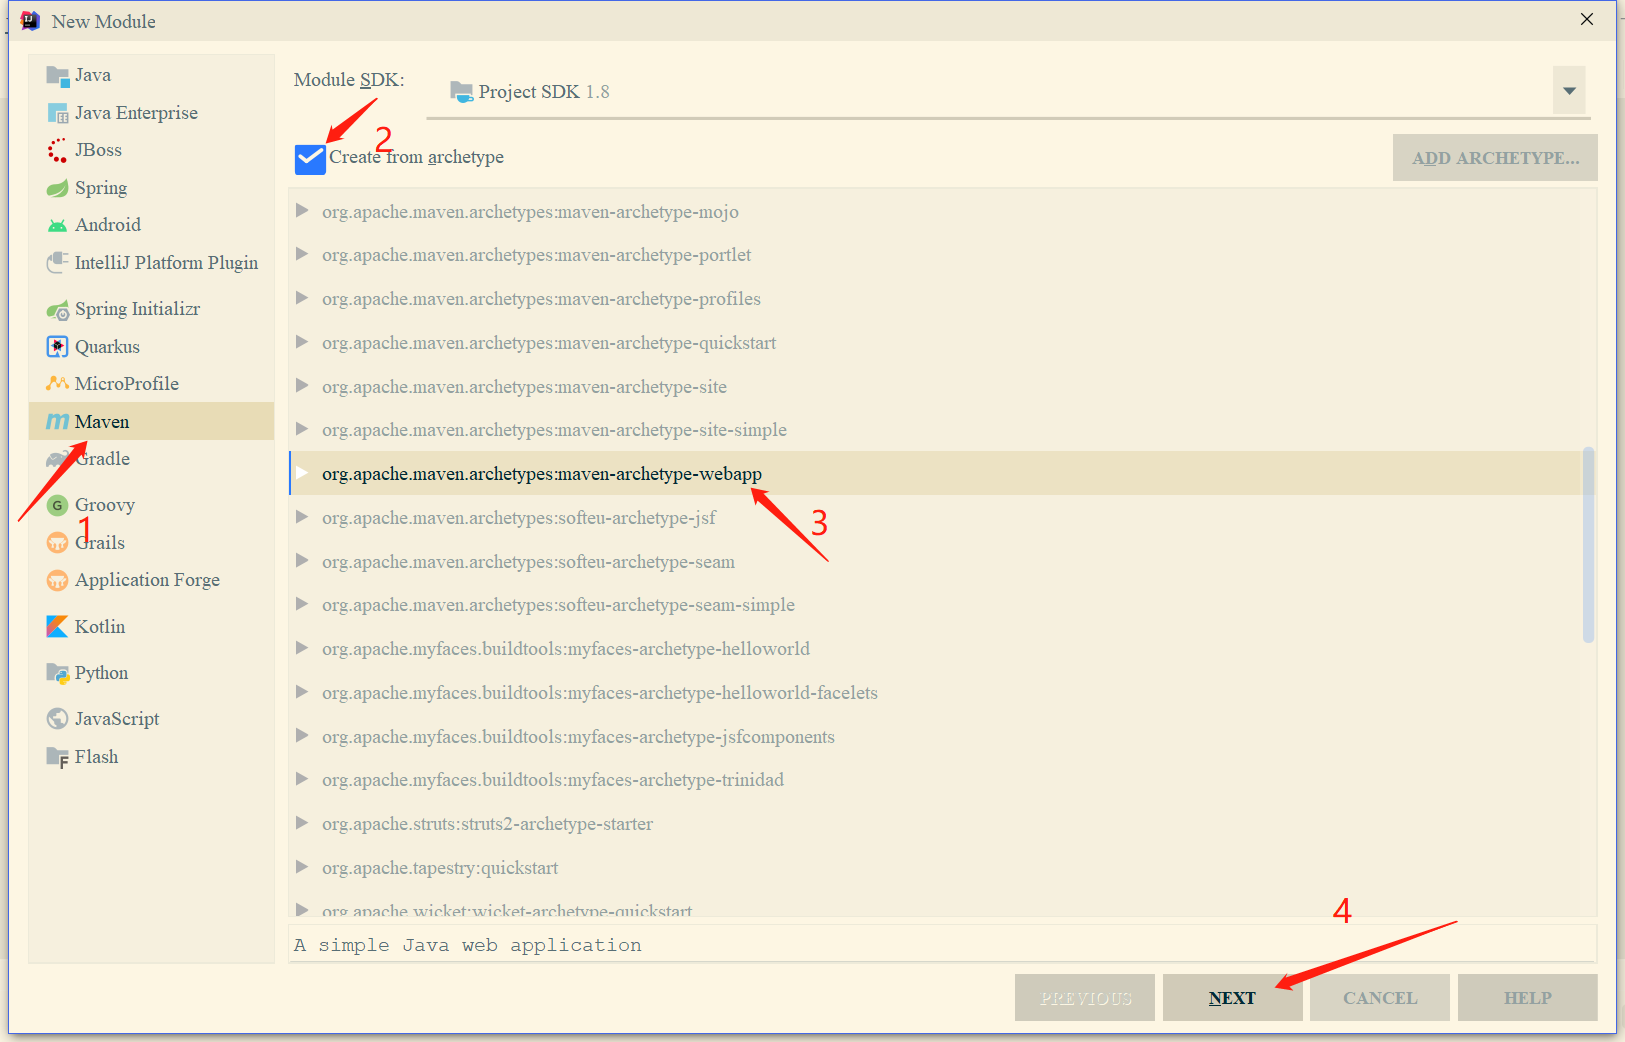Image resolution: width=1625 pixels, height=1042 pixels.
Task: Expand the maven-archetype-site entry
Action: pos(301,386)
